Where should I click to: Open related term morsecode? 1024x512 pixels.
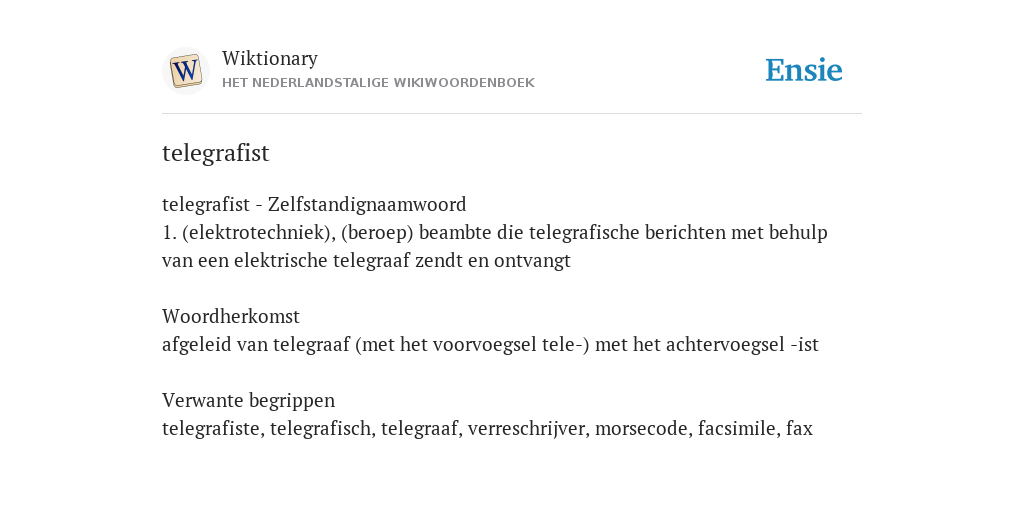pos(641,429)
